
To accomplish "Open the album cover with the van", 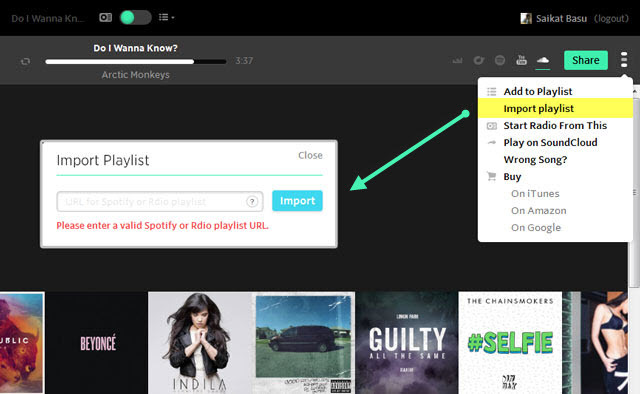I will [303, 343].
